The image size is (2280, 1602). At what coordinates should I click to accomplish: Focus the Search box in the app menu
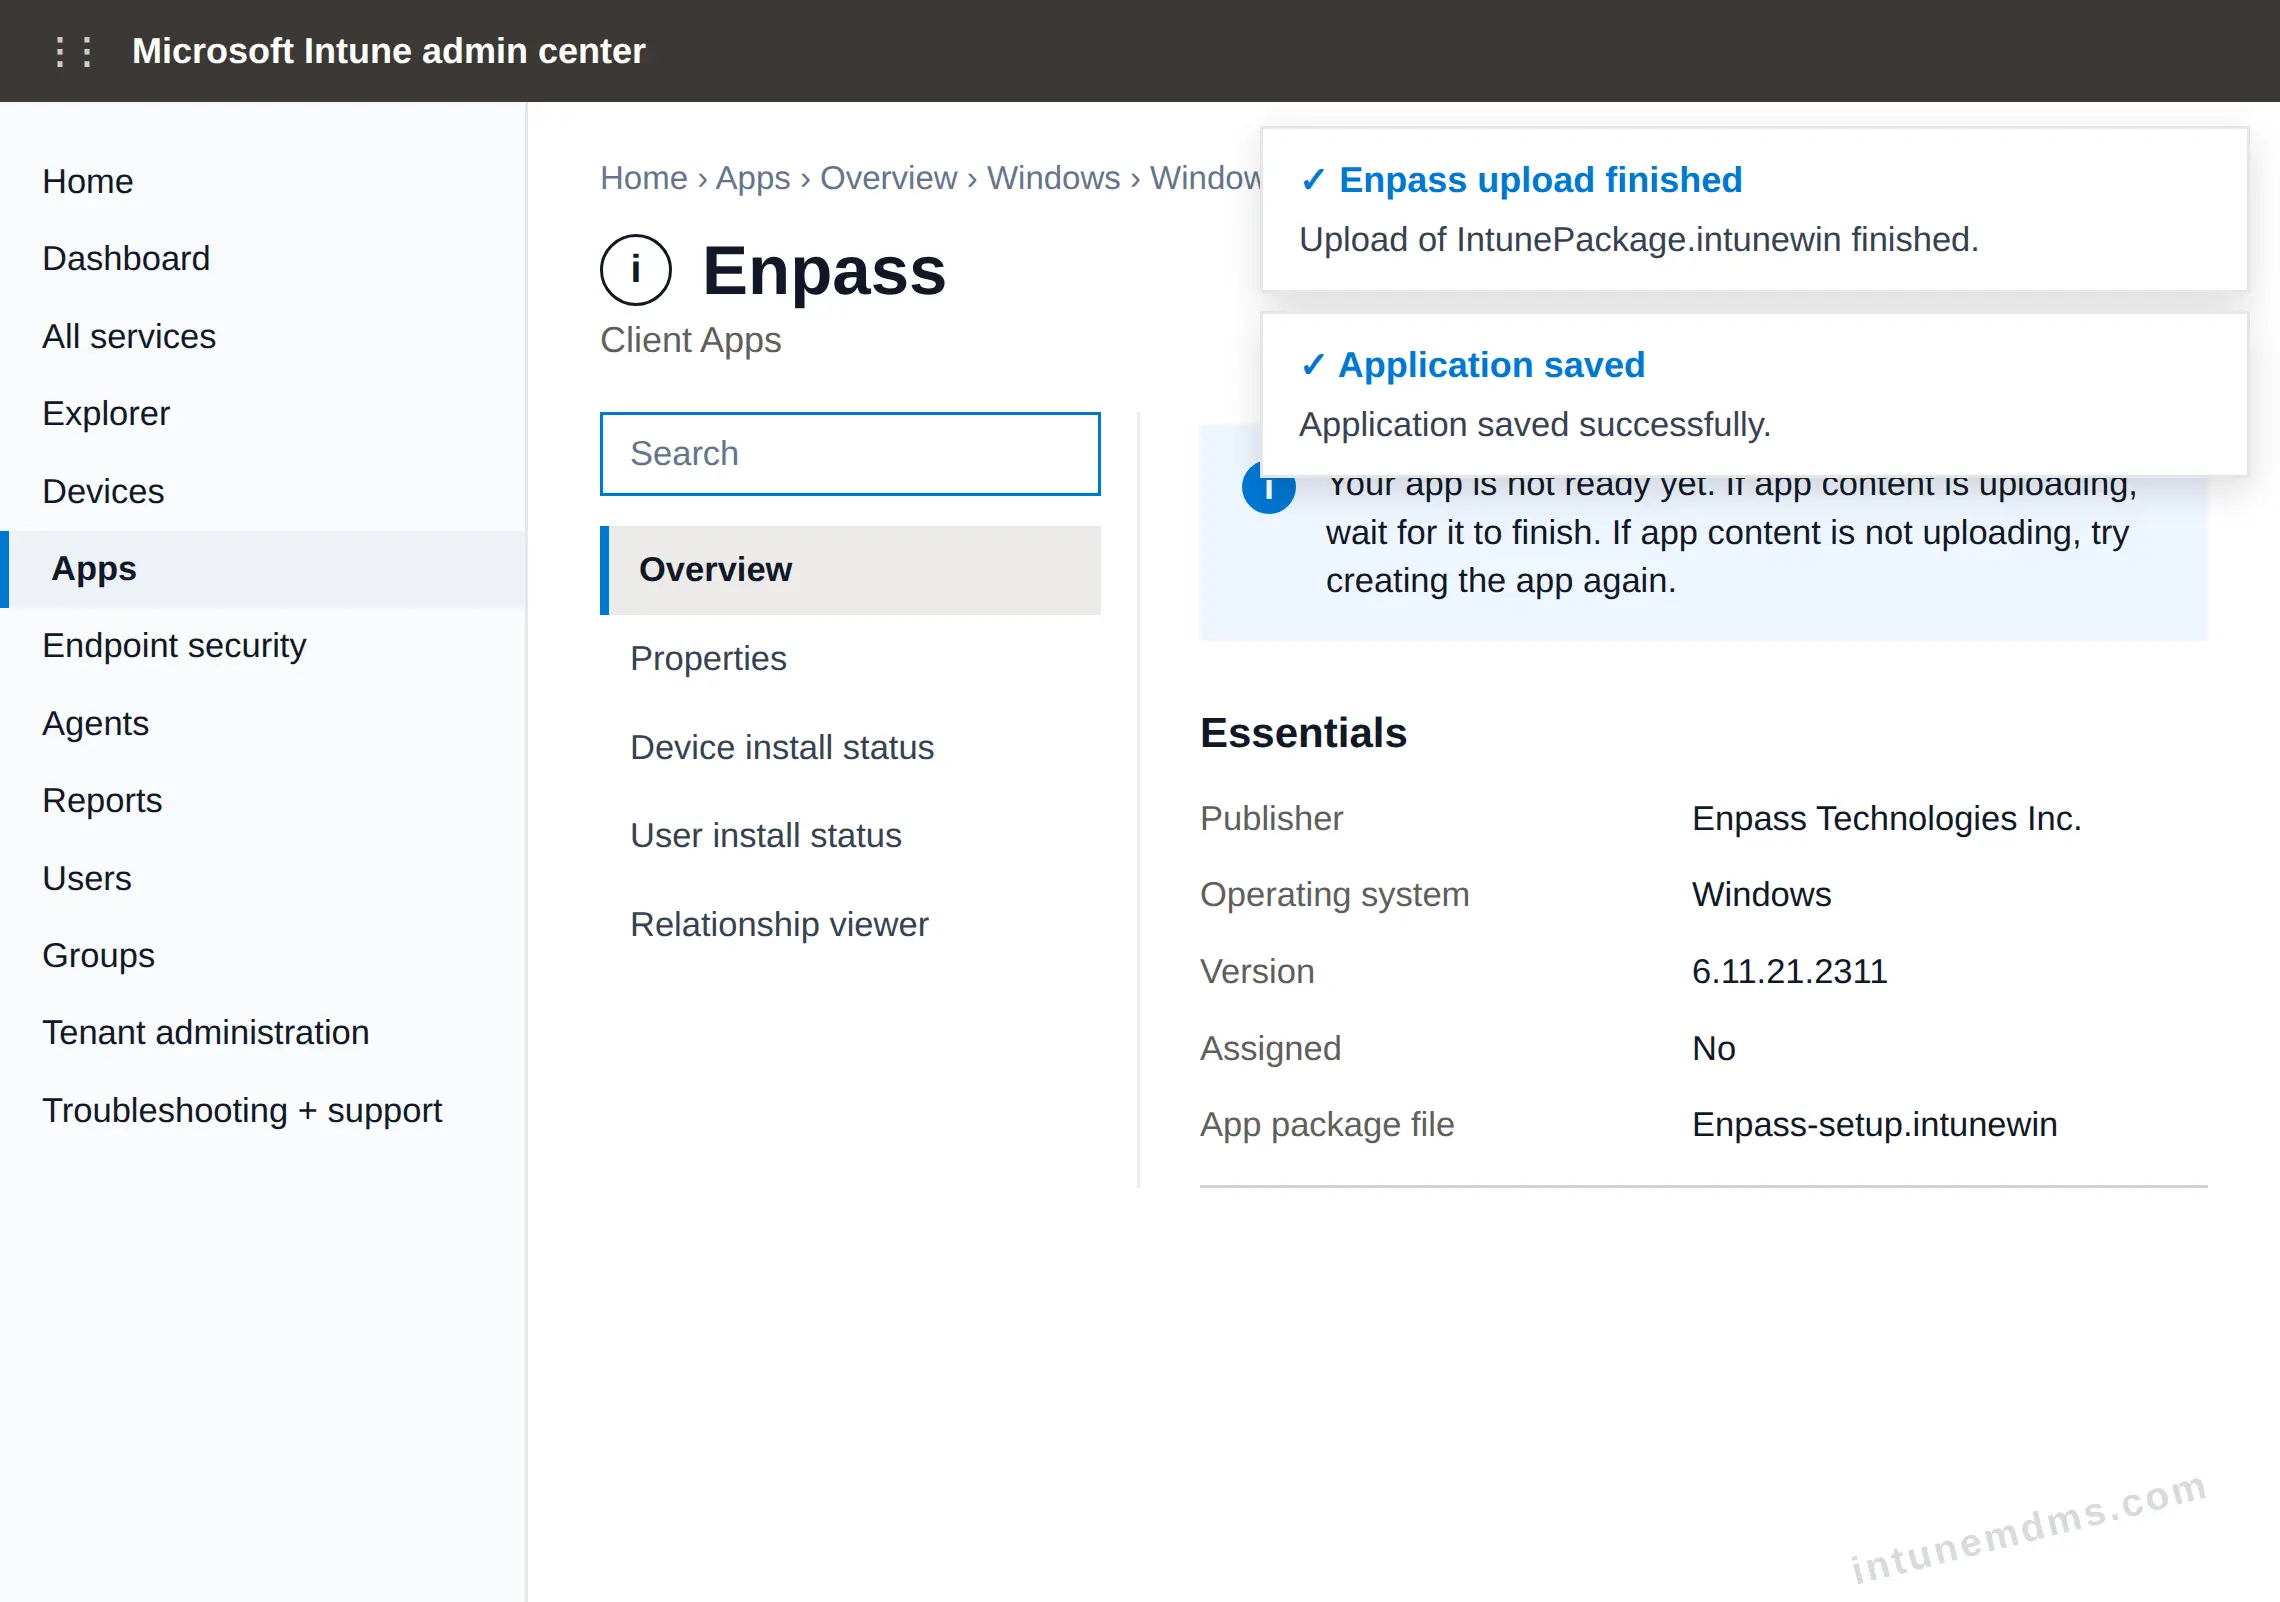[x=850, y=454]
